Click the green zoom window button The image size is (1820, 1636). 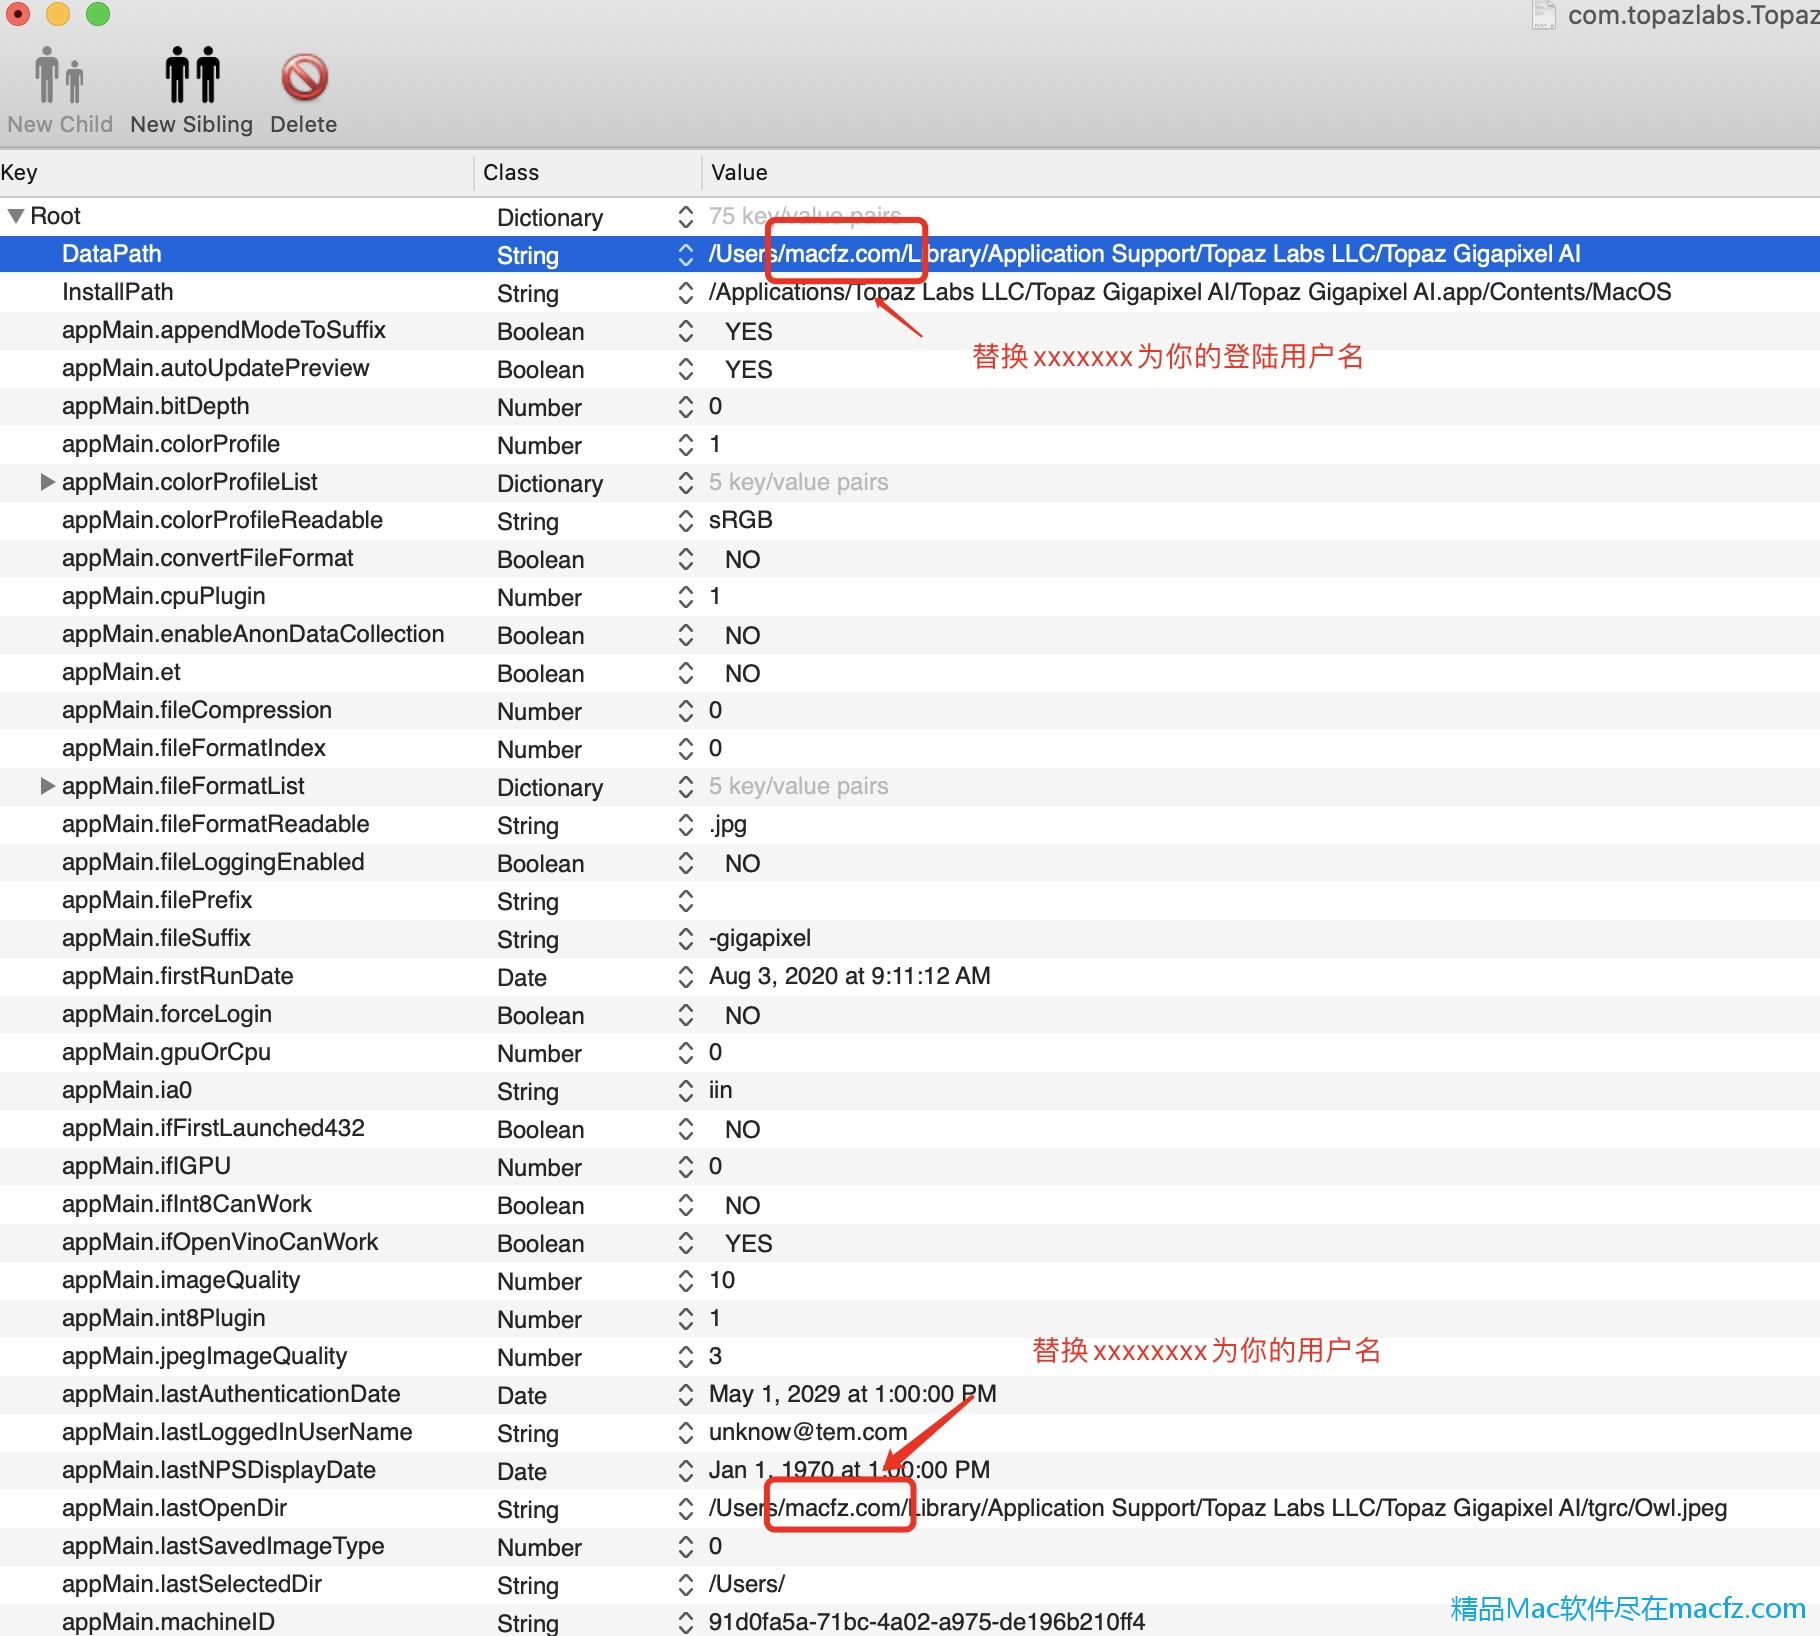pos(98,13)
